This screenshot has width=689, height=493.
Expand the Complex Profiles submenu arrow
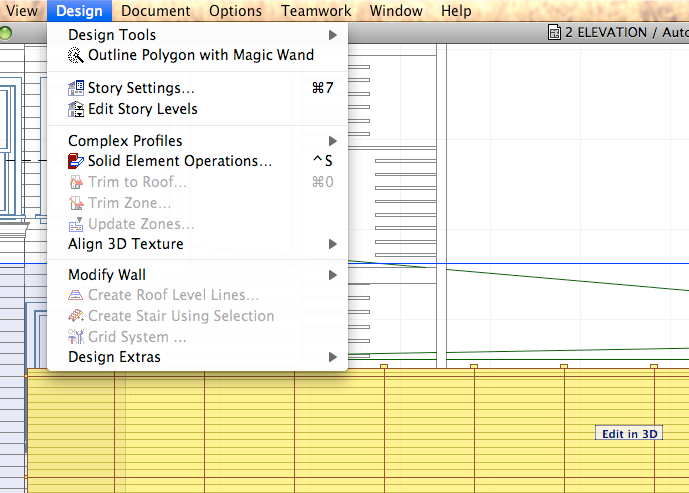coord(333,141)
